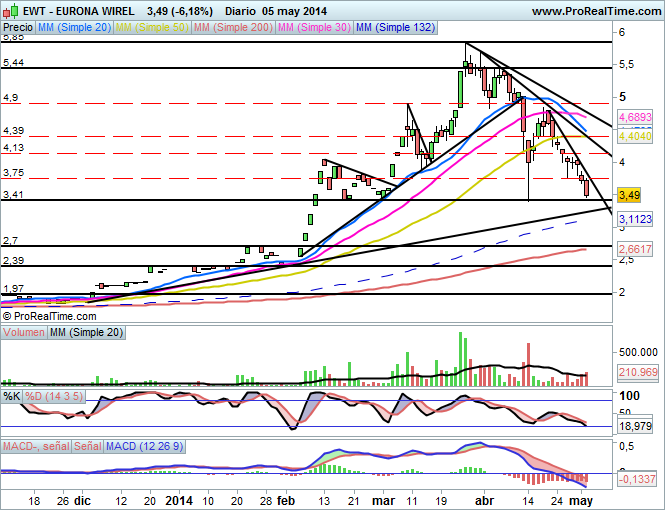Click the yellow MM (Simple 50) label
The height and width of the screenshot is (510, 665).
coord(150,28)
